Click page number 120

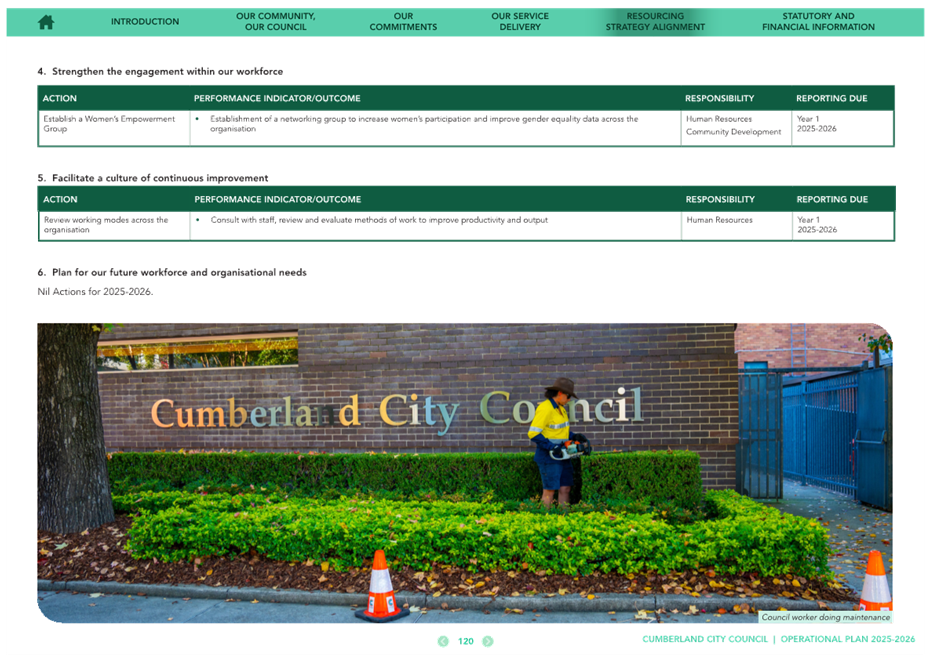click(466, 641)
